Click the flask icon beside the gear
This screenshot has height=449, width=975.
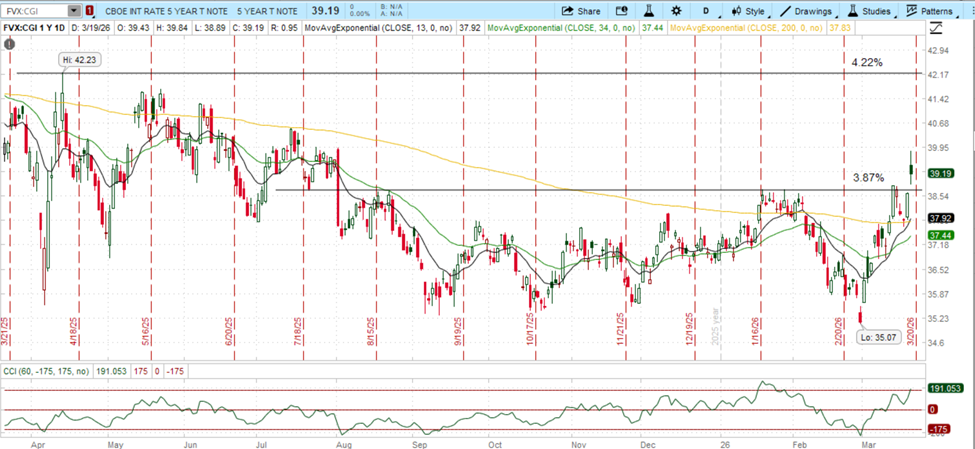(648, 11)
